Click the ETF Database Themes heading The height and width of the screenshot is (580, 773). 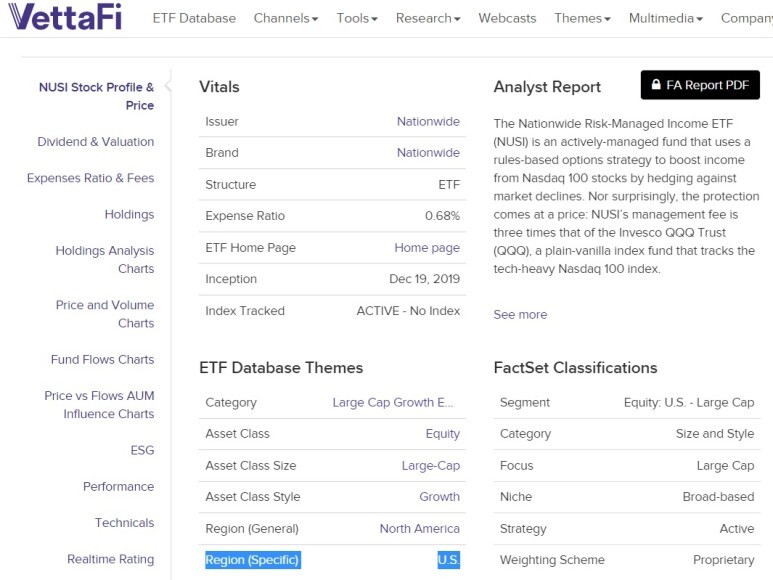pos(281,368)
